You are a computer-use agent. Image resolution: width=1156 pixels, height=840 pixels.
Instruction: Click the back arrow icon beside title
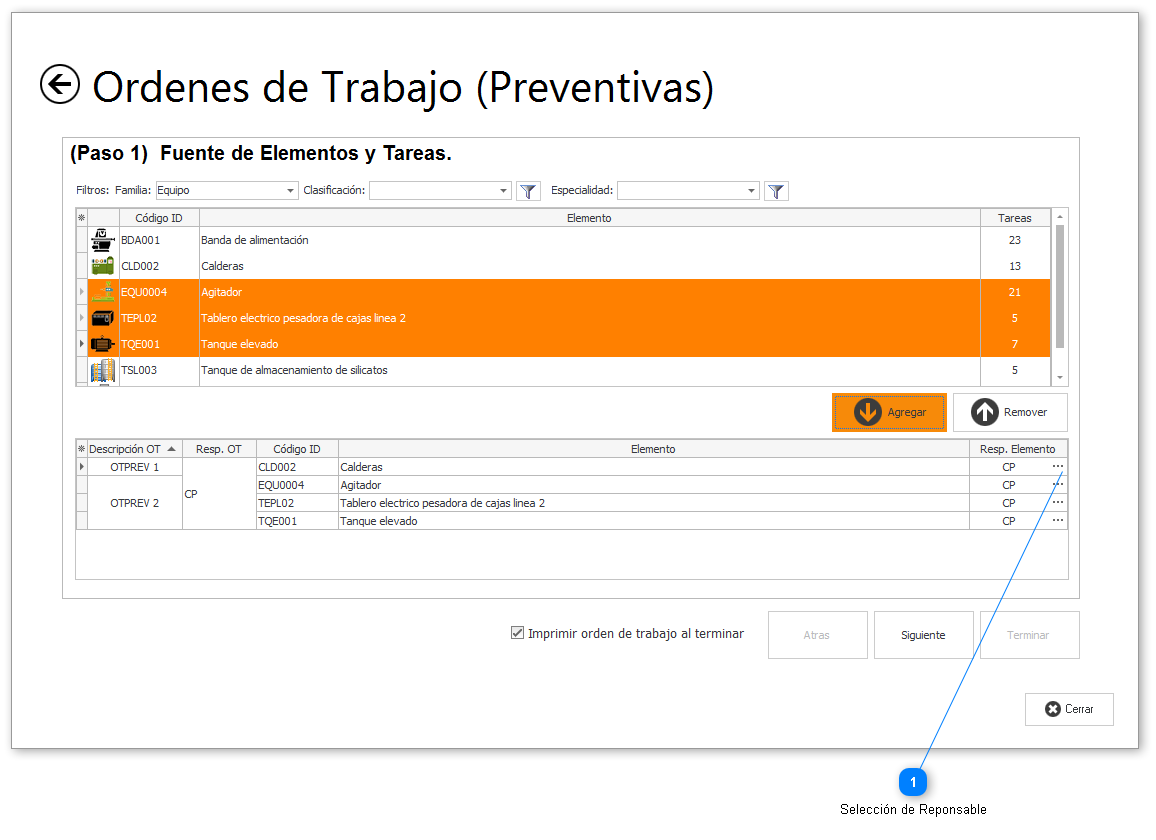60,85
